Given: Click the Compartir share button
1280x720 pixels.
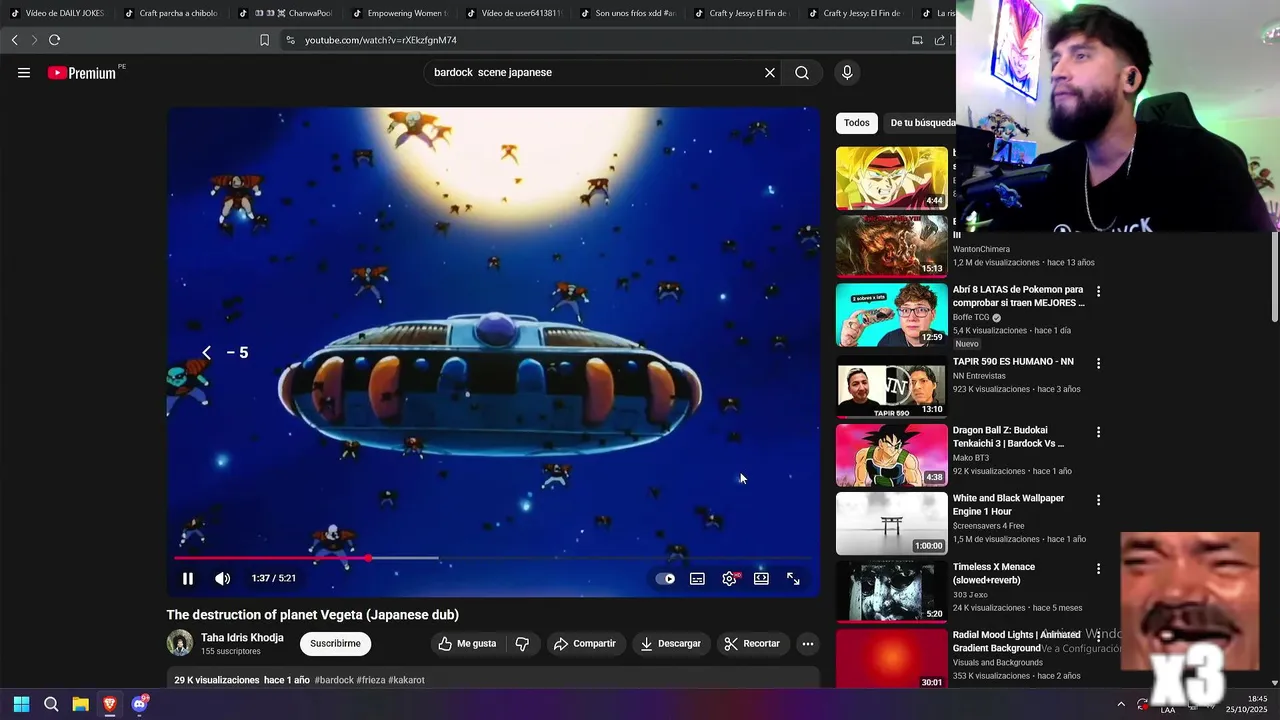Looking at the screenshot, I should pyautogui.click(x=585, y=644).
